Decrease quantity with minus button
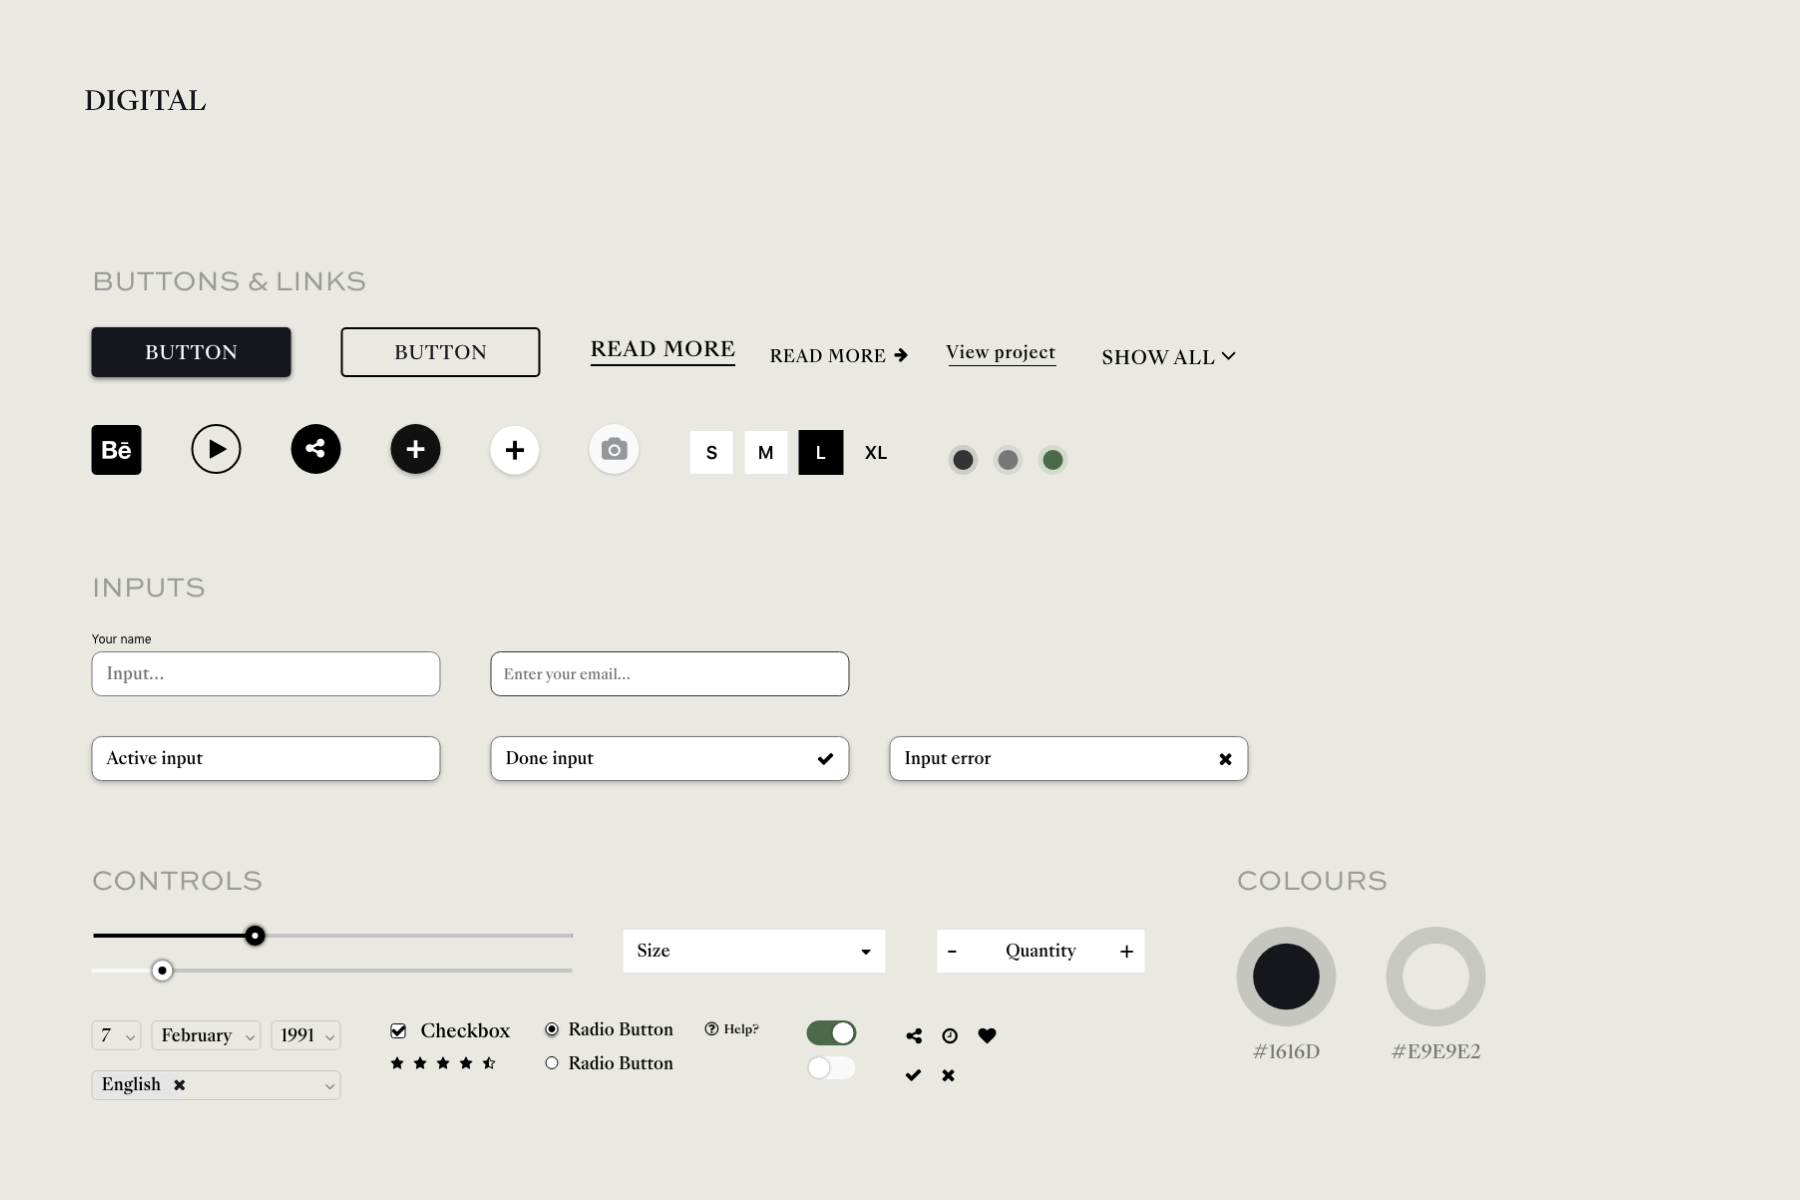 pyautogui.click(x=952, y=951)
